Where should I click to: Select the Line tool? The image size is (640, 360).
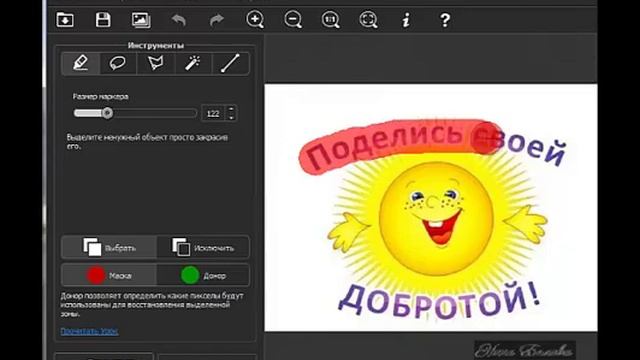coord(230,63)
